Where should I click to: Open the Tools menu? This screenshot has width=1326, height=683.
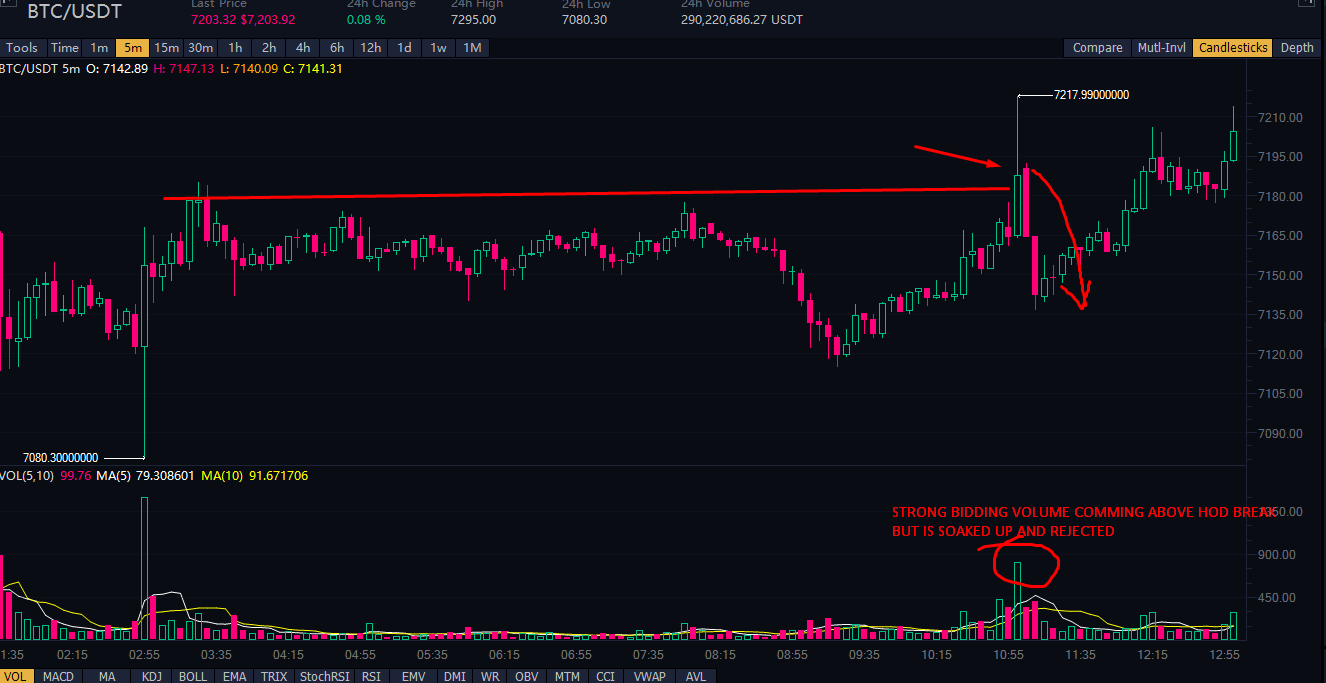coord(21,48)
